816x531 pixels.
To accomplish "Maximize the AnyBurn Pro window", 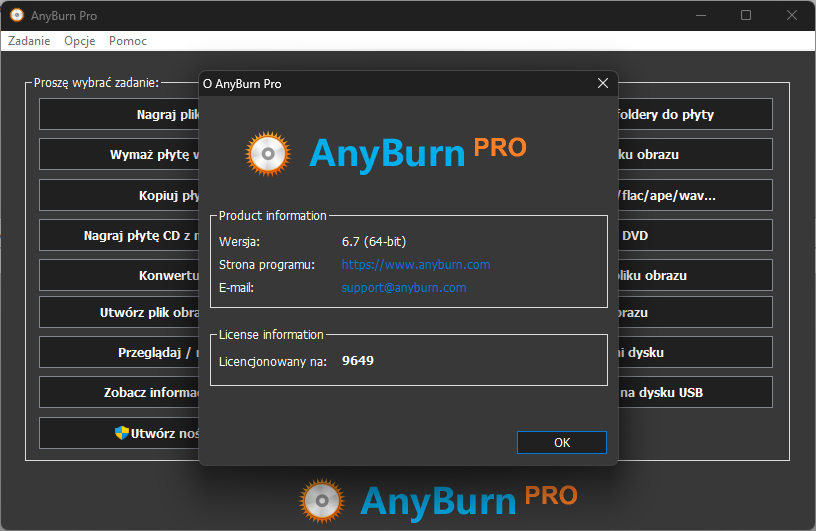I will click(746, 16).
